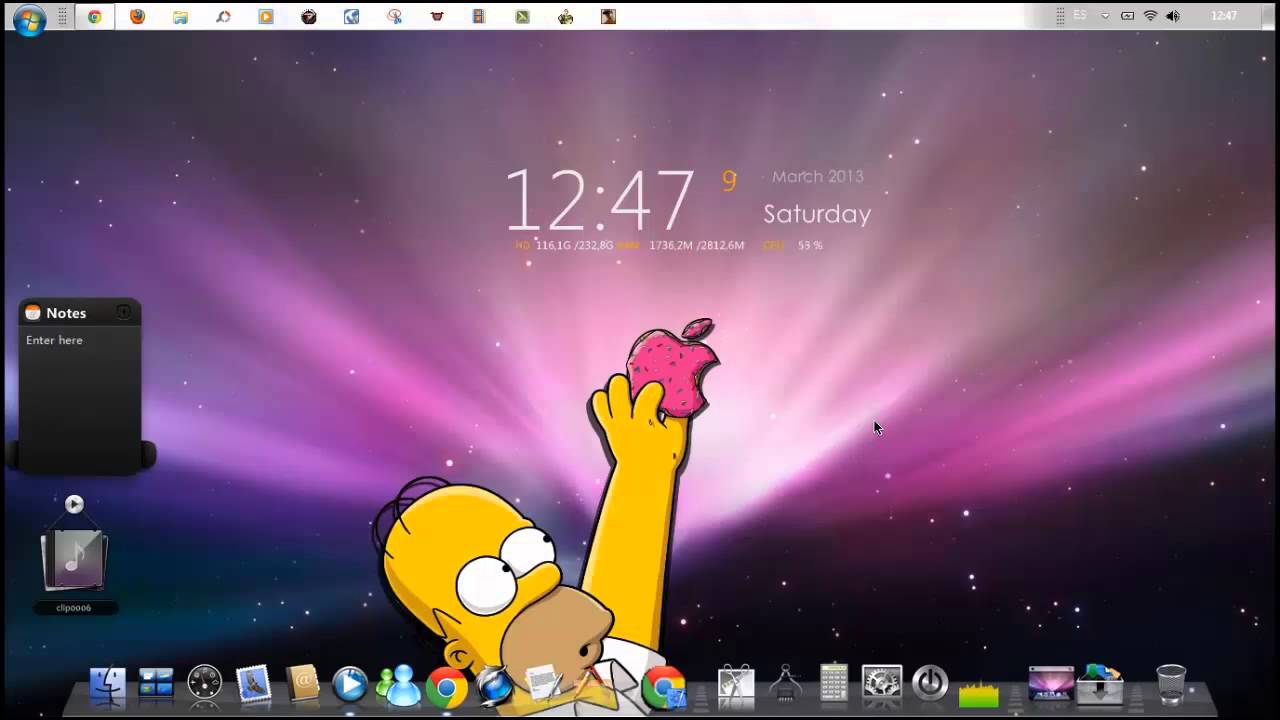Click the power button dock icon
This screenshot has width=1280, height=720.
point(930,684)
